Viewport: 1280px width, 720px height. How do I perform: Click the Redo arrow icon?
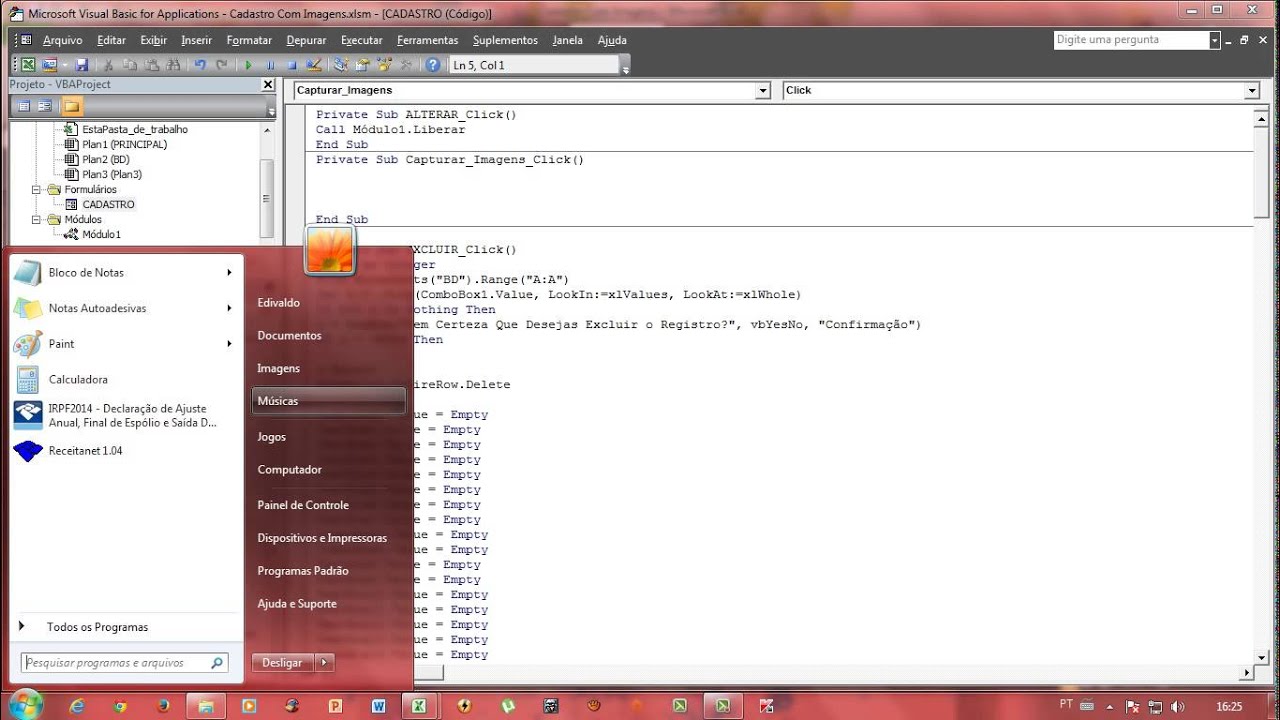pos(222,65)
